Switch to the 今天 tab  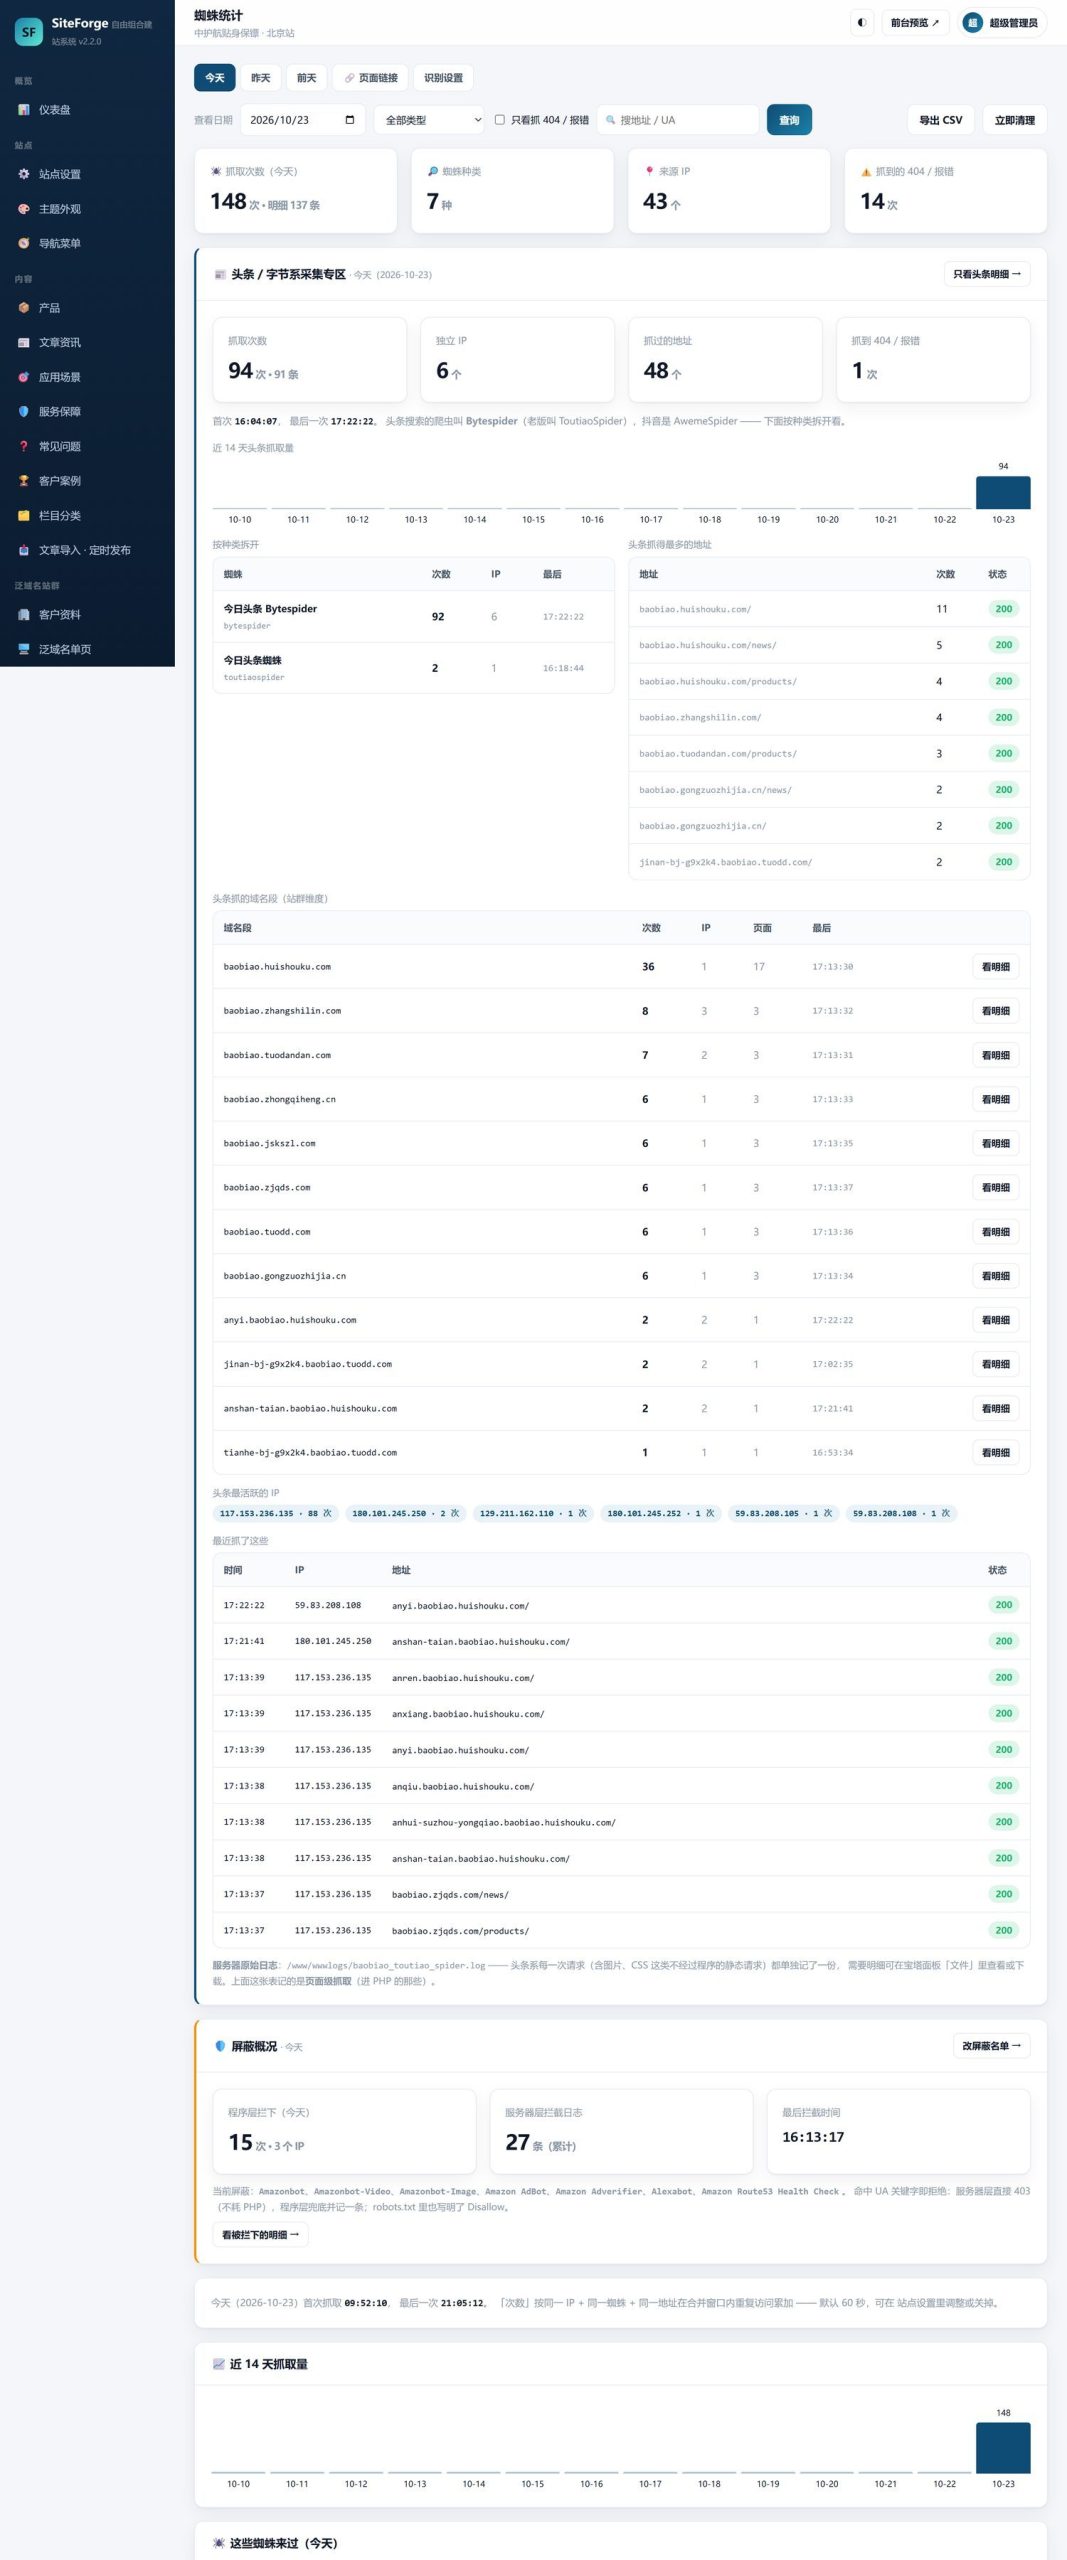coord(215,78)
